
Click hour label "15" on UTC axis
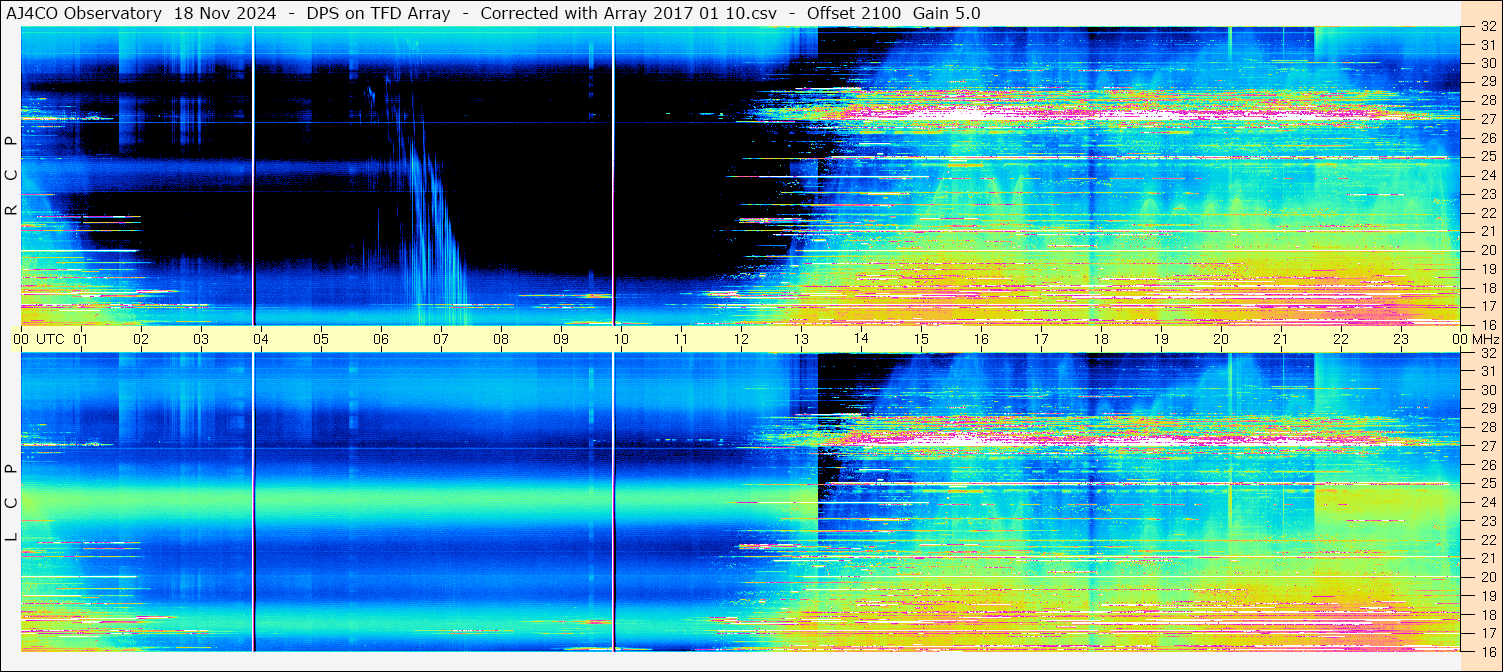click(x=921, y=340)
